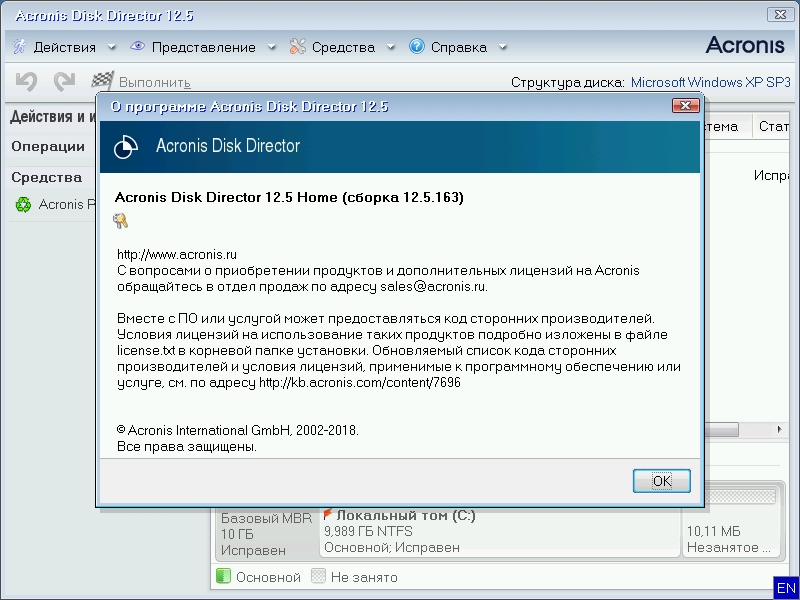800x600 pixels.
Task: Select the Операции section header
Action: 48,146
